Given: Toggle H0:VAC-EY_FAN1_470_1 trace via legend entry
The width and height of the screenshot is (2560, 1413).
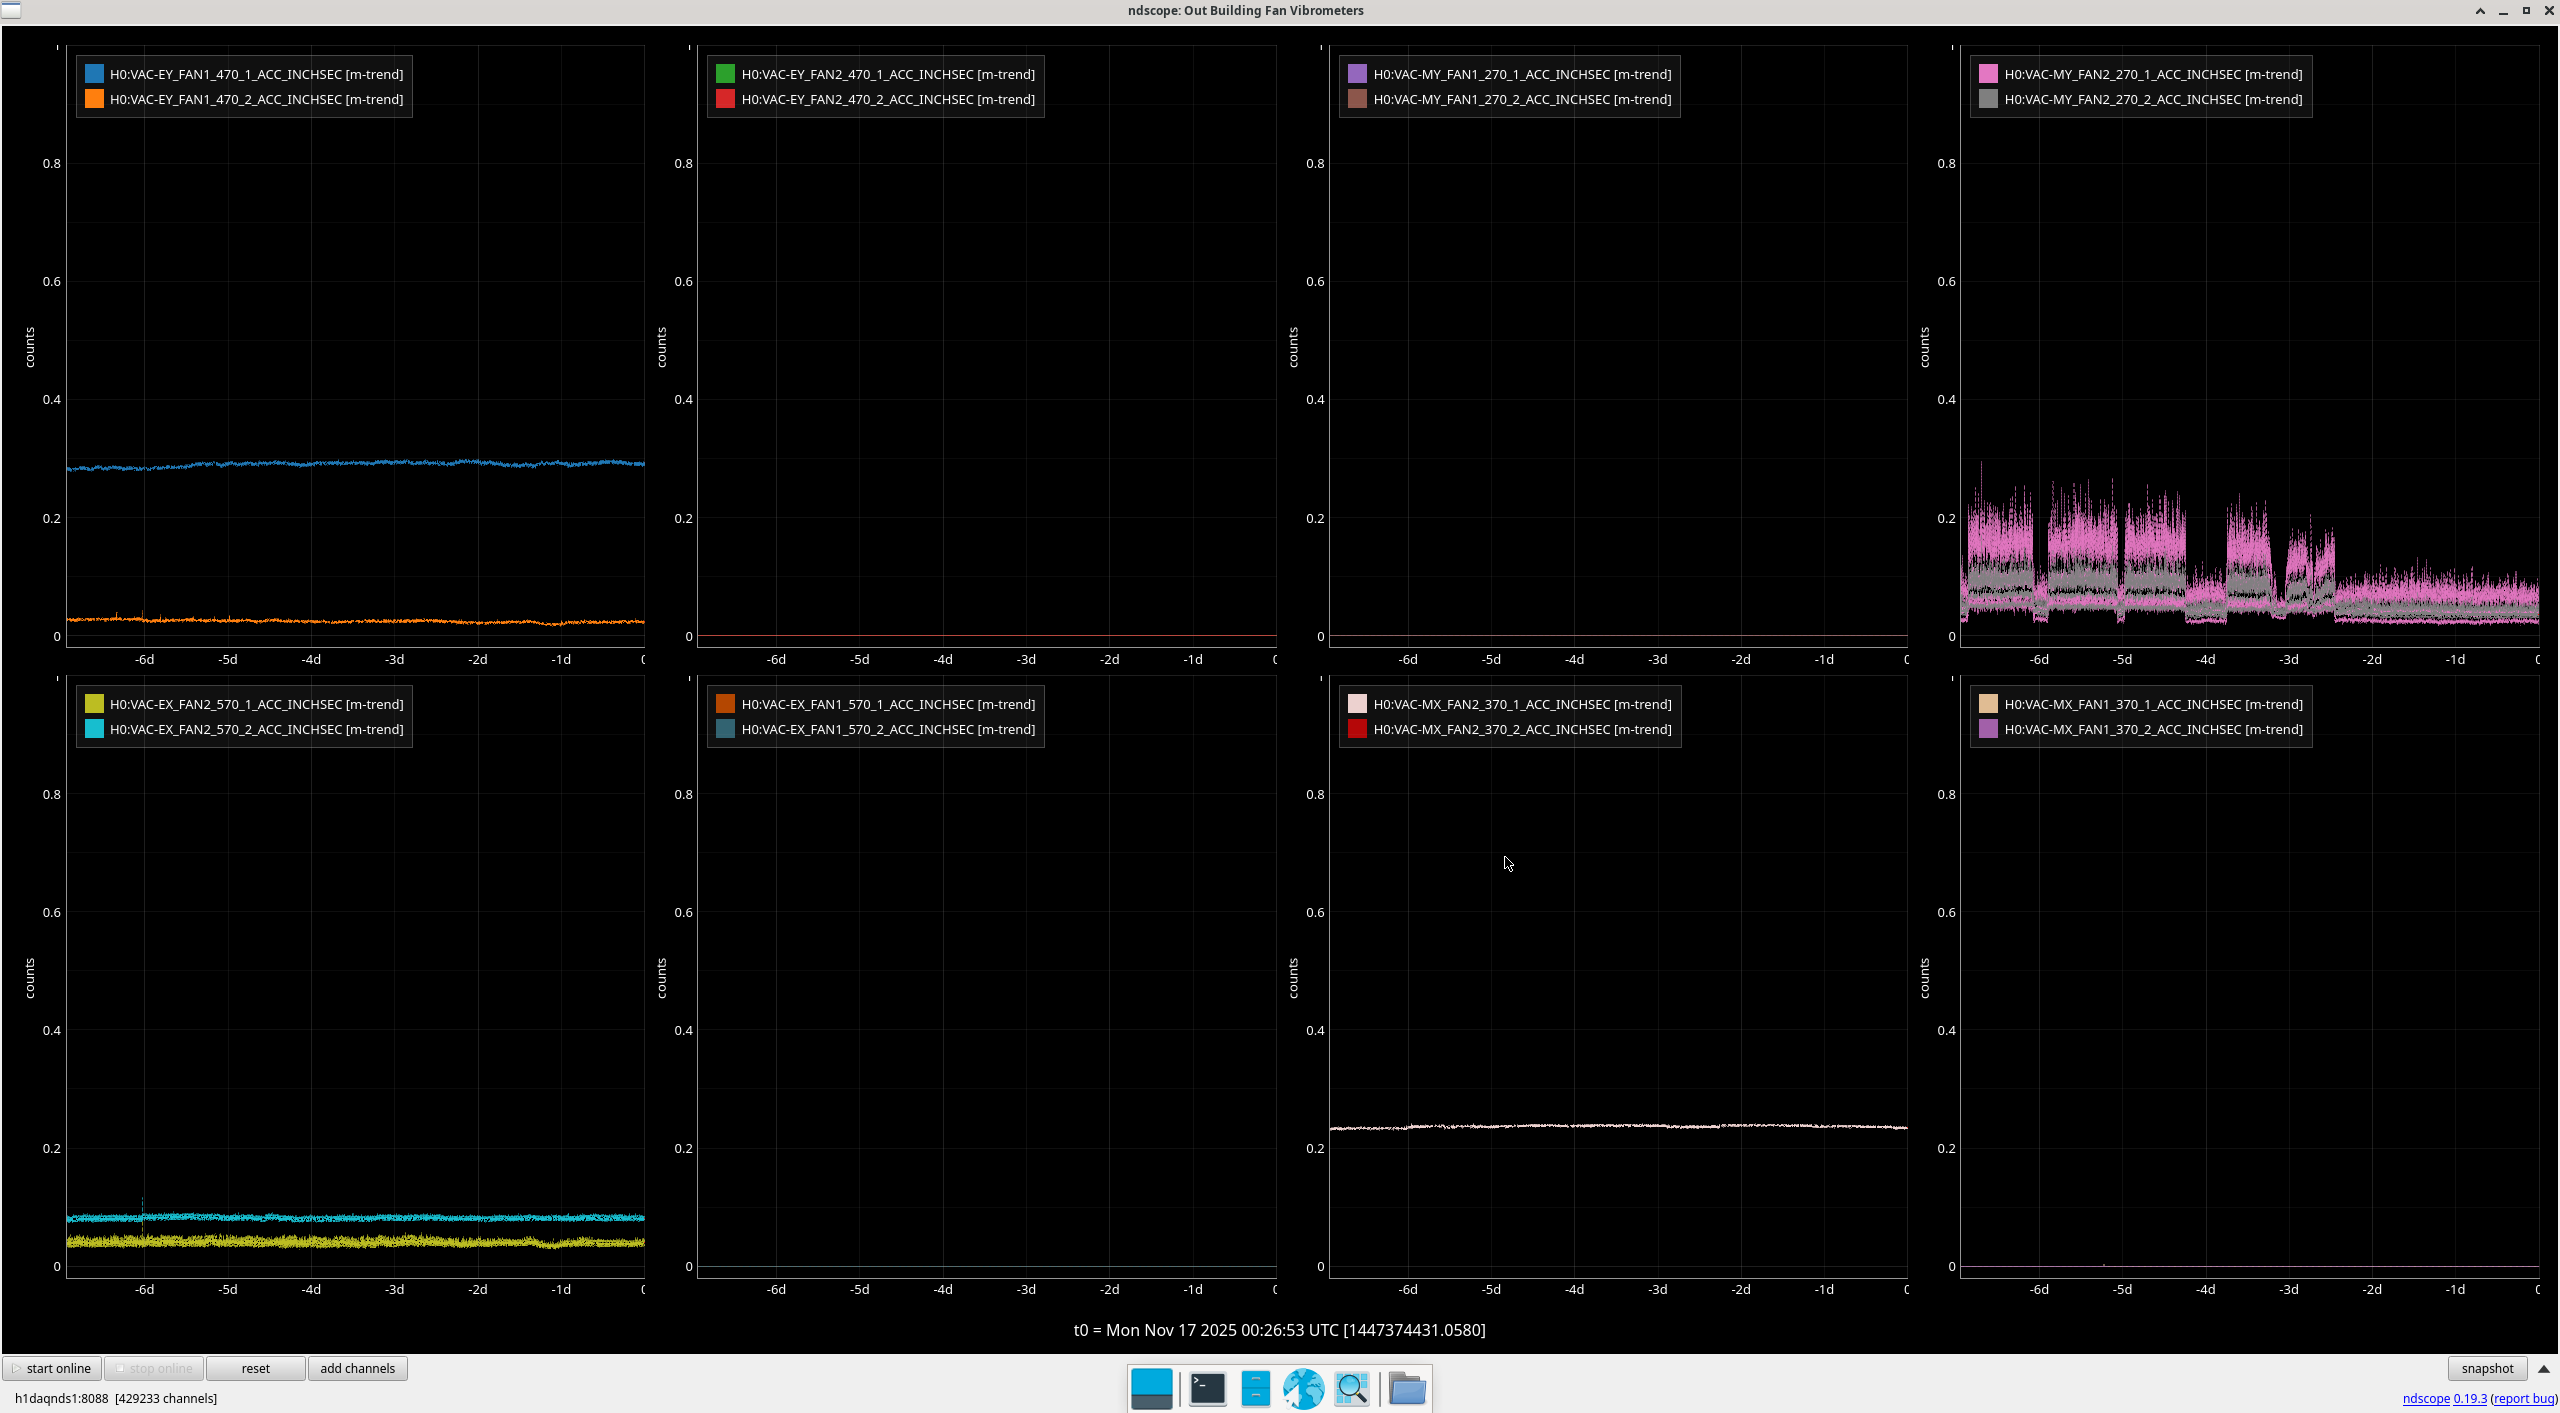Looking at the screenshot, I should (256, 74).
